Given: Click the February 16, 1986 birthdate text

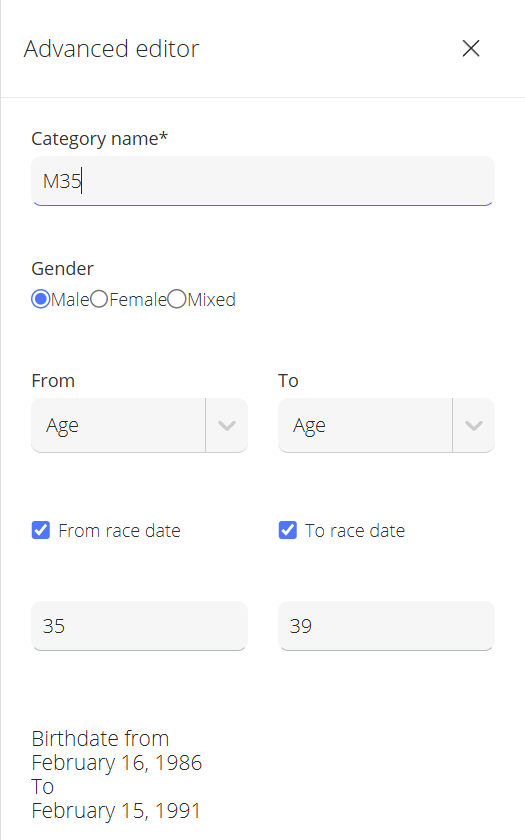Looking at the screenshot, I should [x=117, y=762].
